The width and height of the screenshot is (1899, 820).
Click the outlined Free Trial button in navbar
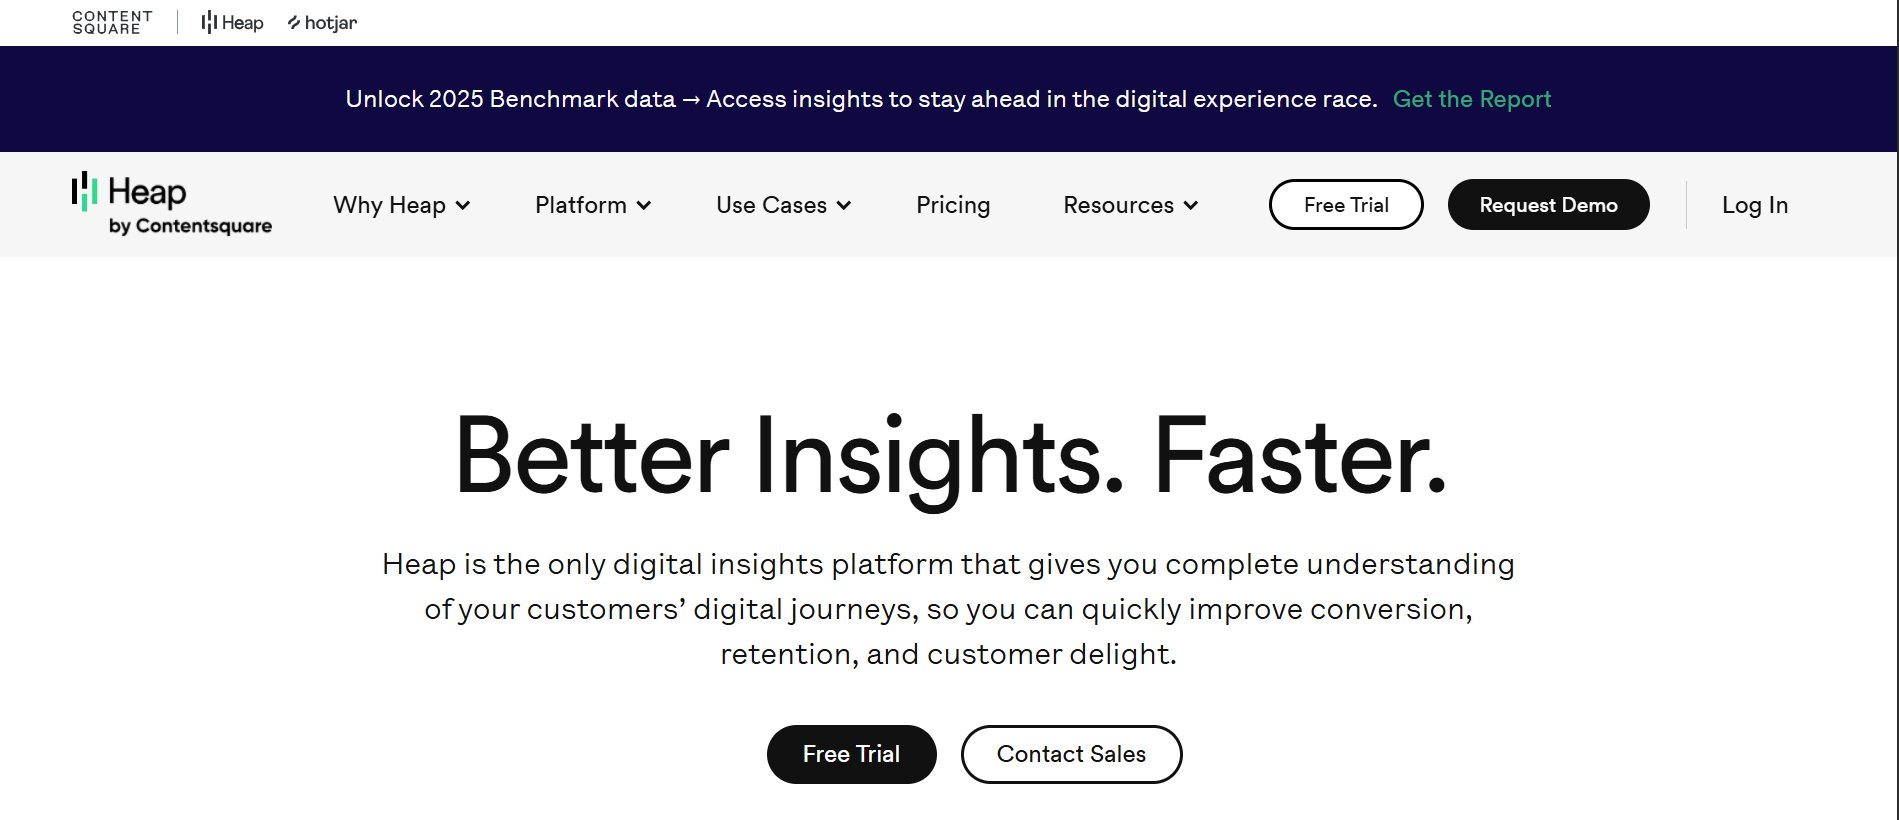(x=1345, y=205)
